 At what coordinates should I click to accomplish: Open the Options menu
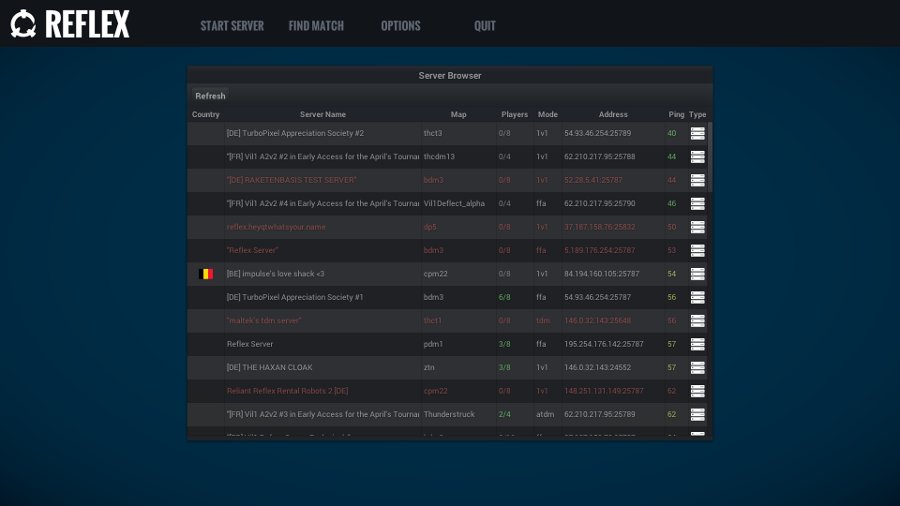point(401,26)
